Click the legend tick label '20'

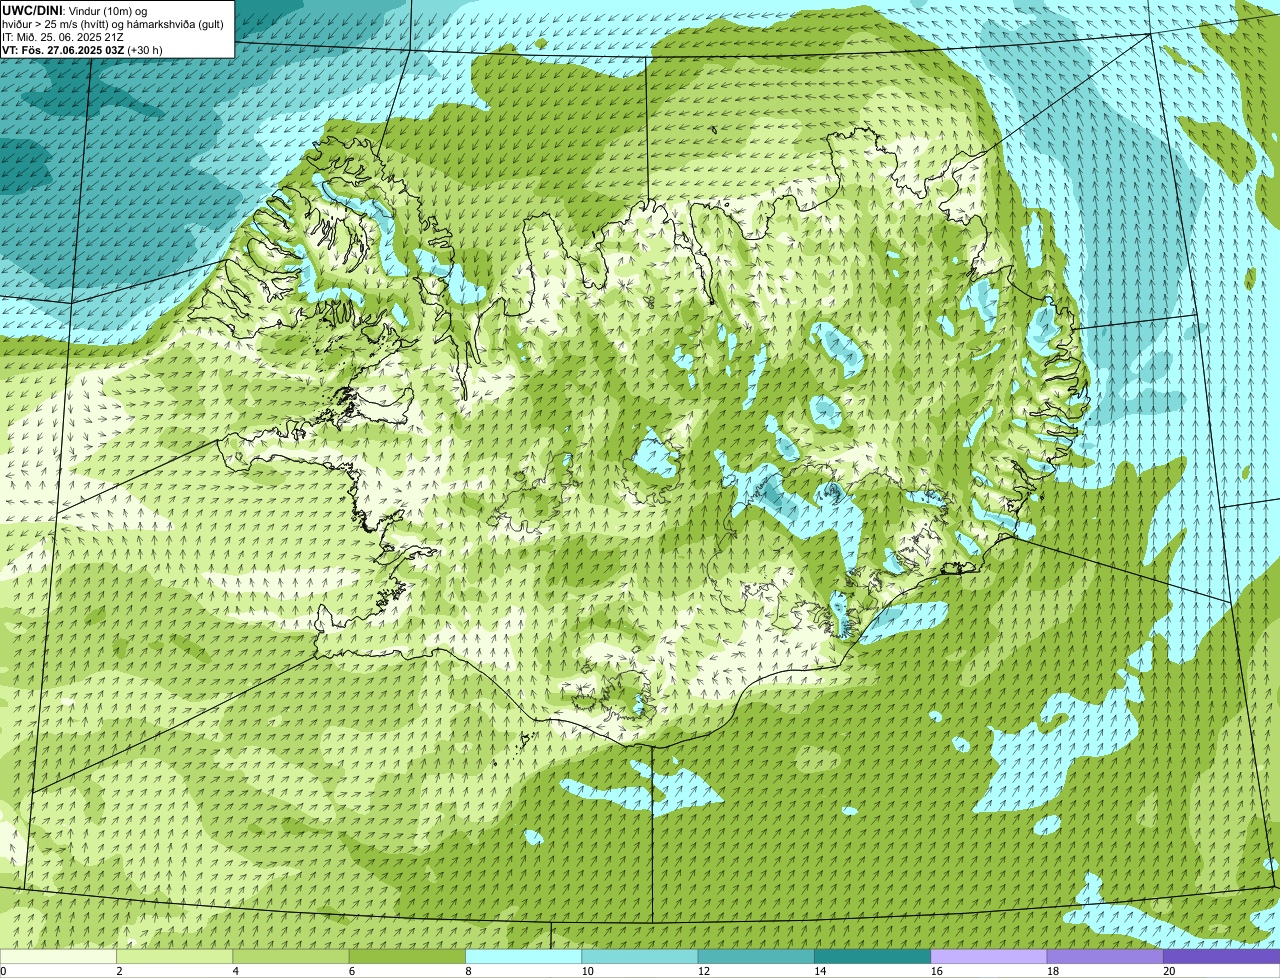point(1169,971)
